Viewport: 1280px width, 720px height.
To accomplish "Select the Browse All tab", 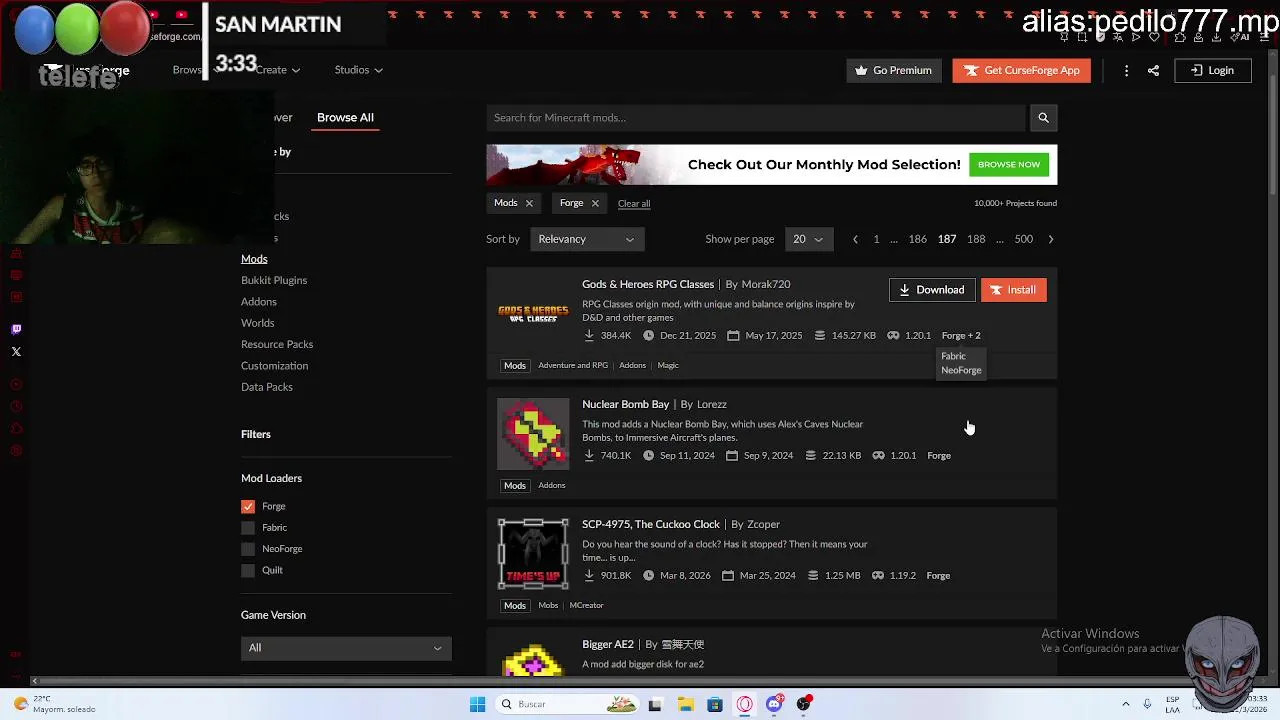I will coord(345,118).
